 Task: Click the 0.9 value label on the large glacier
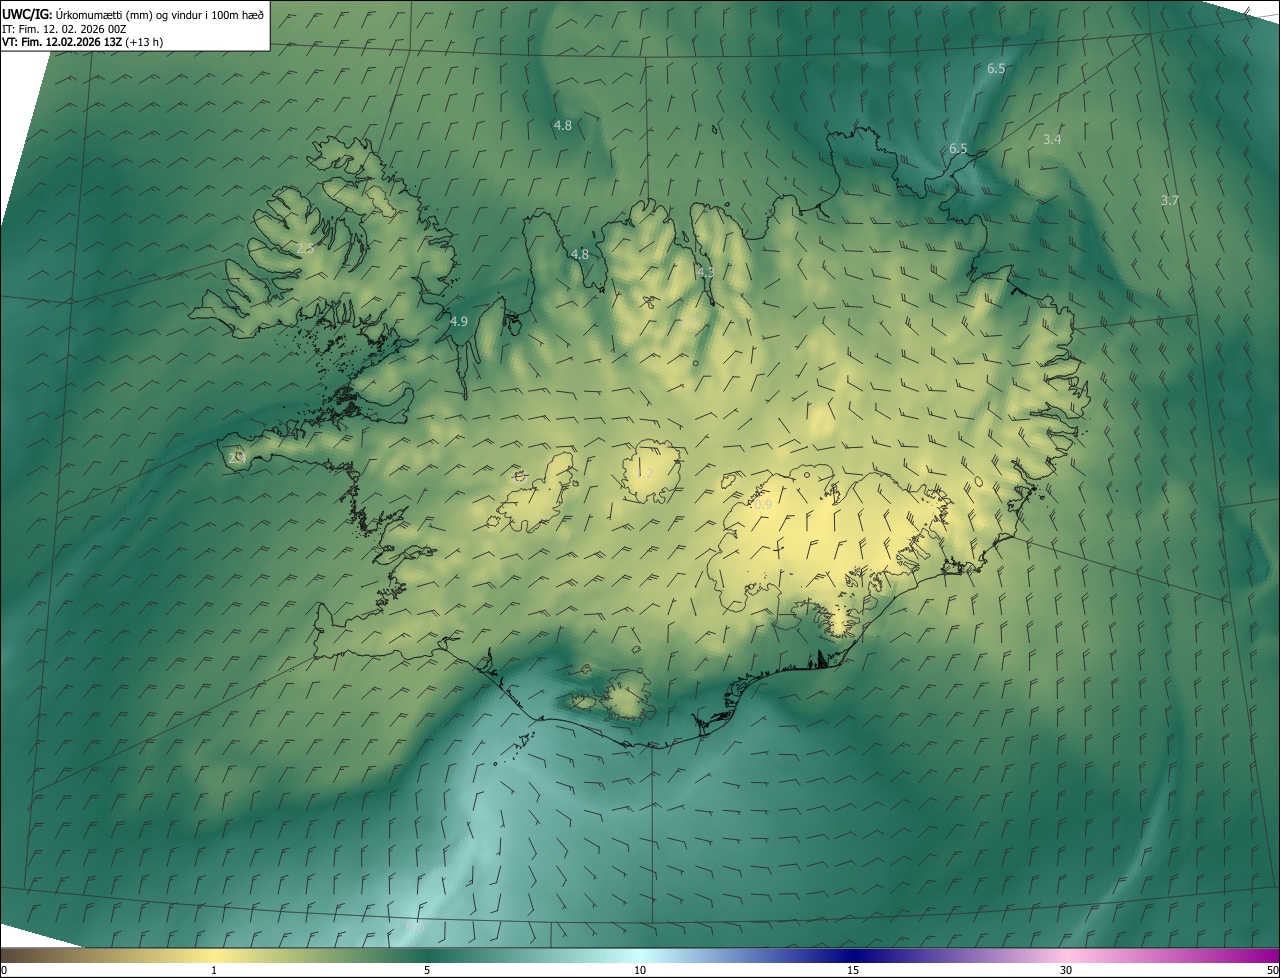pos(763,506)
